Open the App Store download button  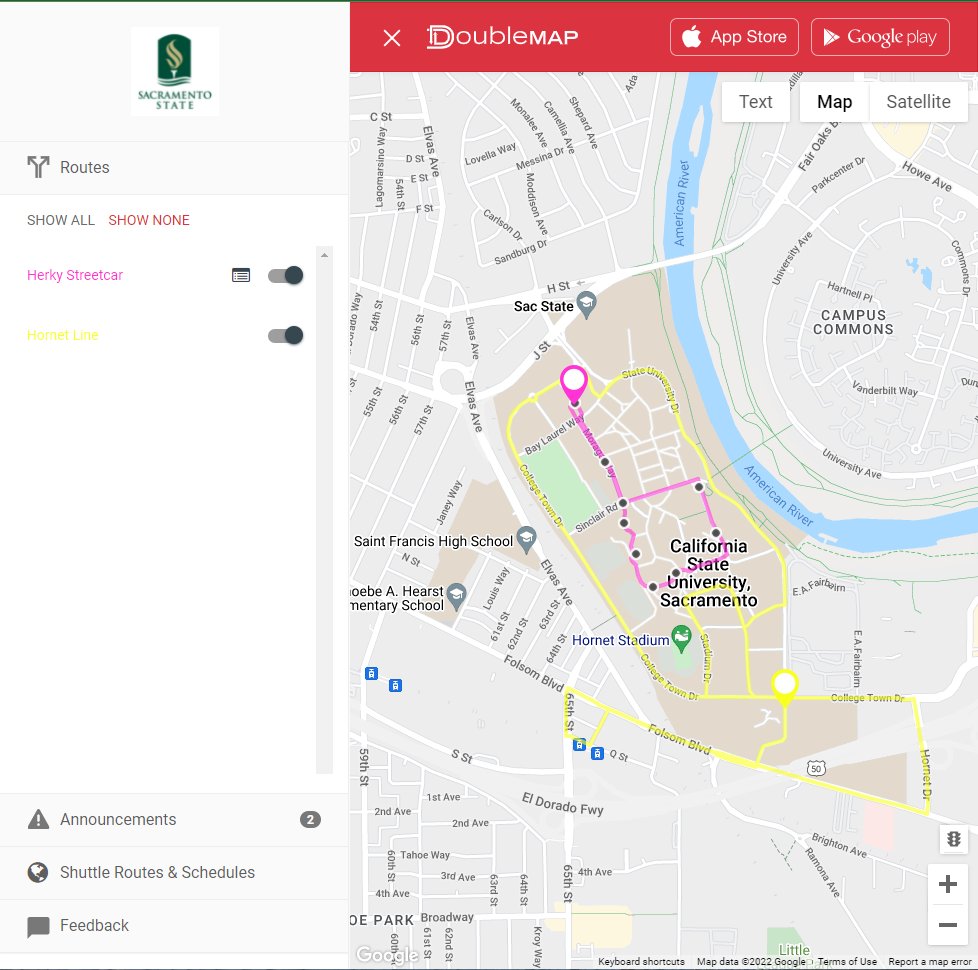click(734, 37)
